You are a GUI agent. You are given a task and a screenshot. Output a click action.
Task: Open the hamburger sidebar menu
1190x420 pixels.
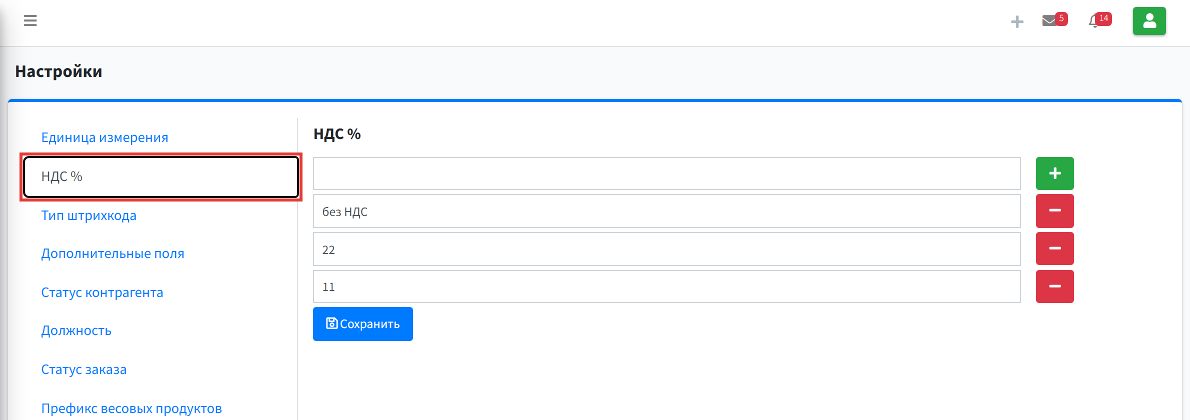click(x=30, y=21)
